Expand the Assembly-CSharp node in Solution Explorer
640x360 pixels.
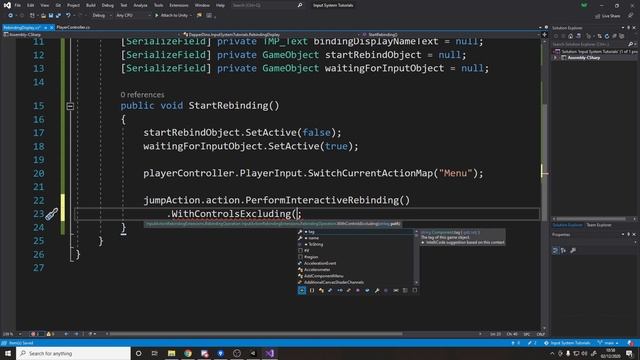tap(555, 58)
